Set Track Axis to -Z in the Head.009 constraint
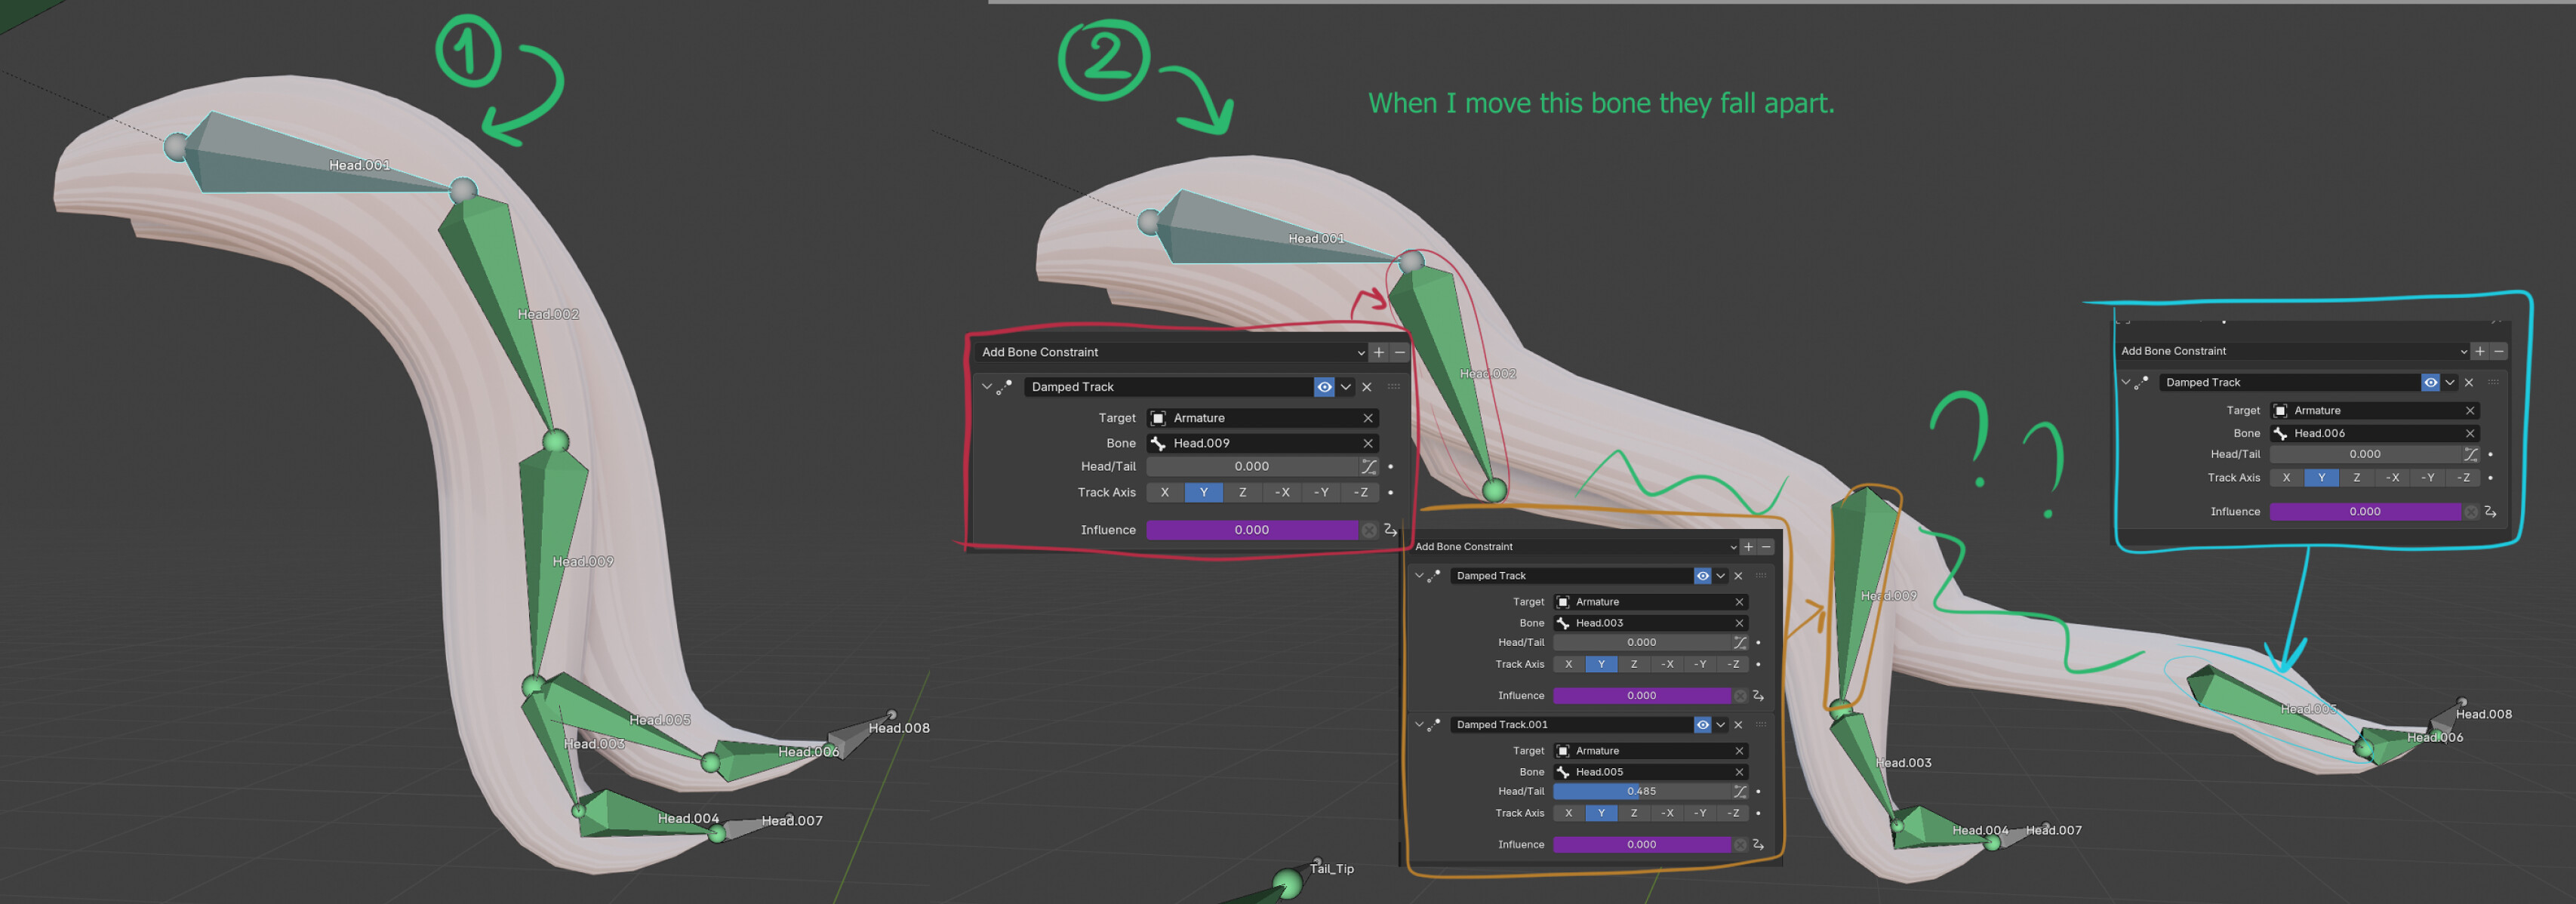This screenshot has height=904, width=2576. coord(1360,493)
